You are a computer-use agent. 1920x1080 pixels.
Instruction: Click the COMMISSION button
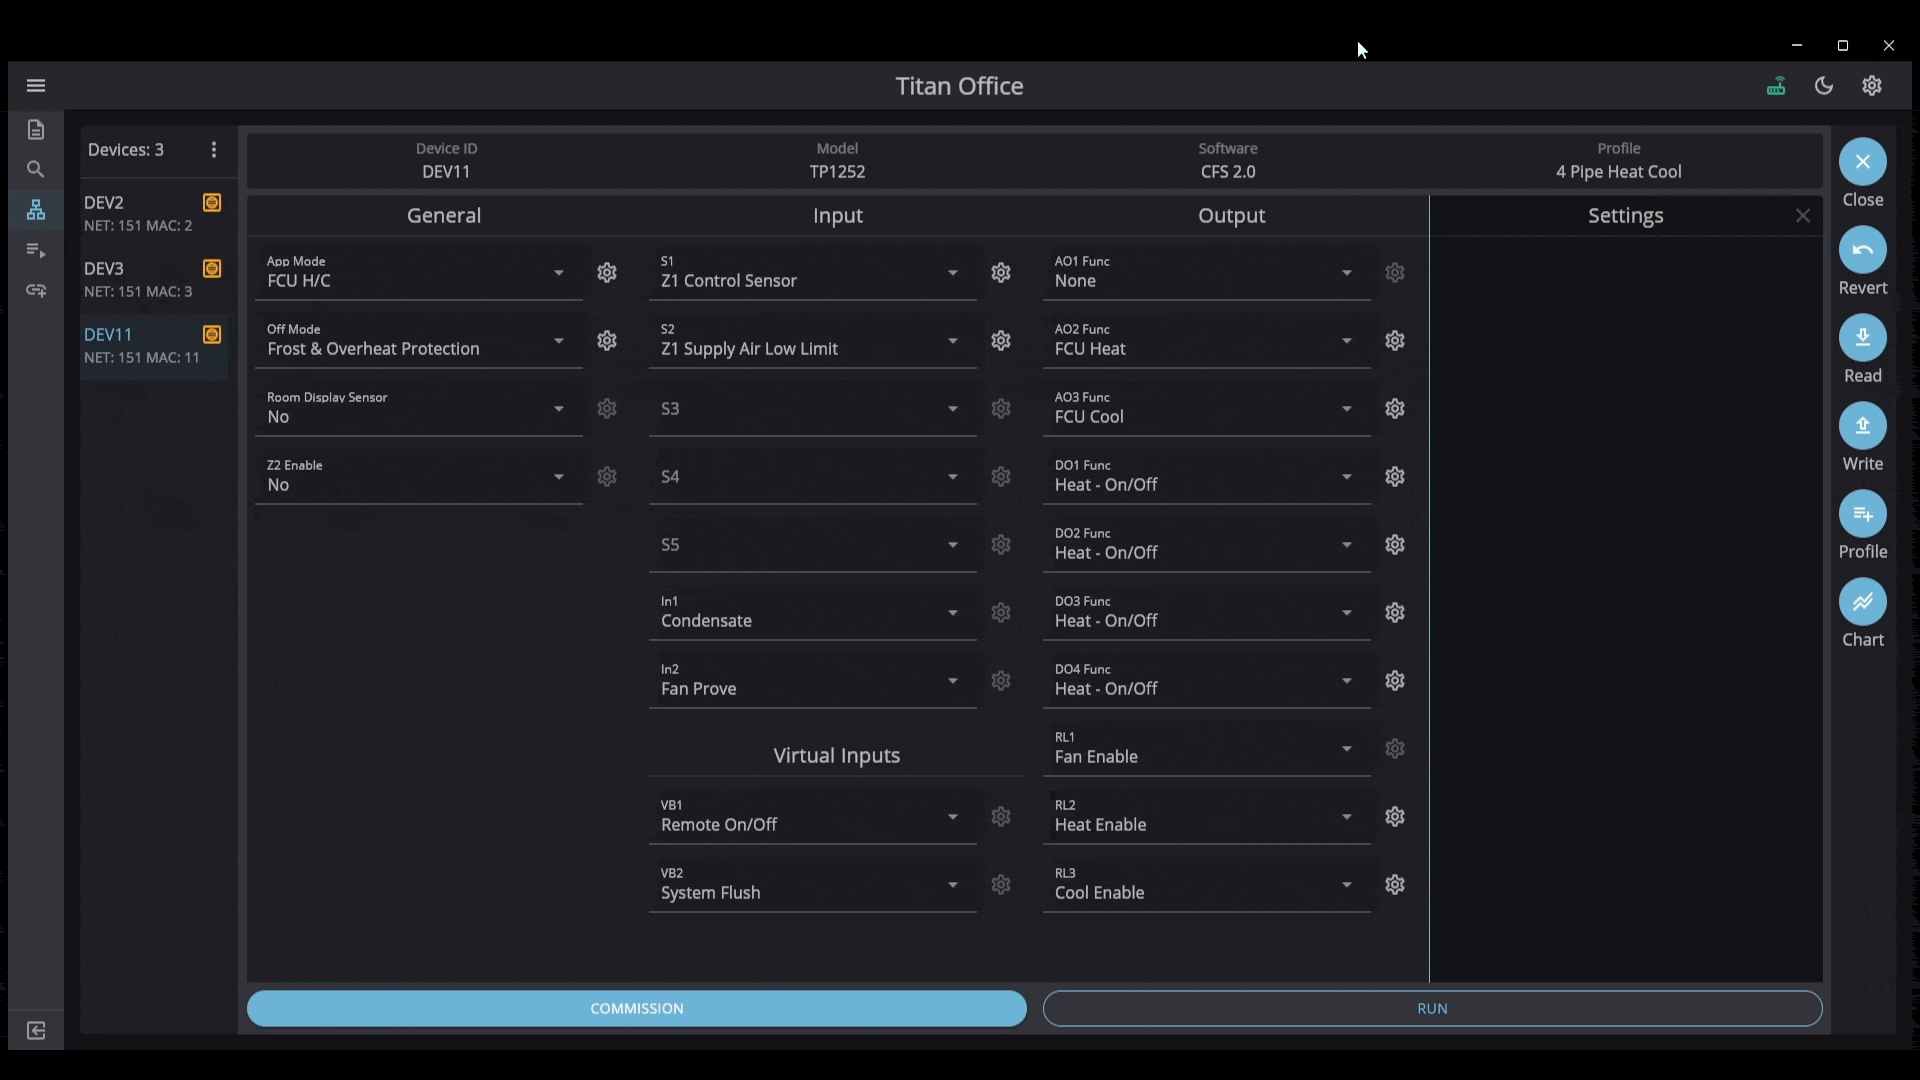pyautogui.click(x=636, y=1008)
